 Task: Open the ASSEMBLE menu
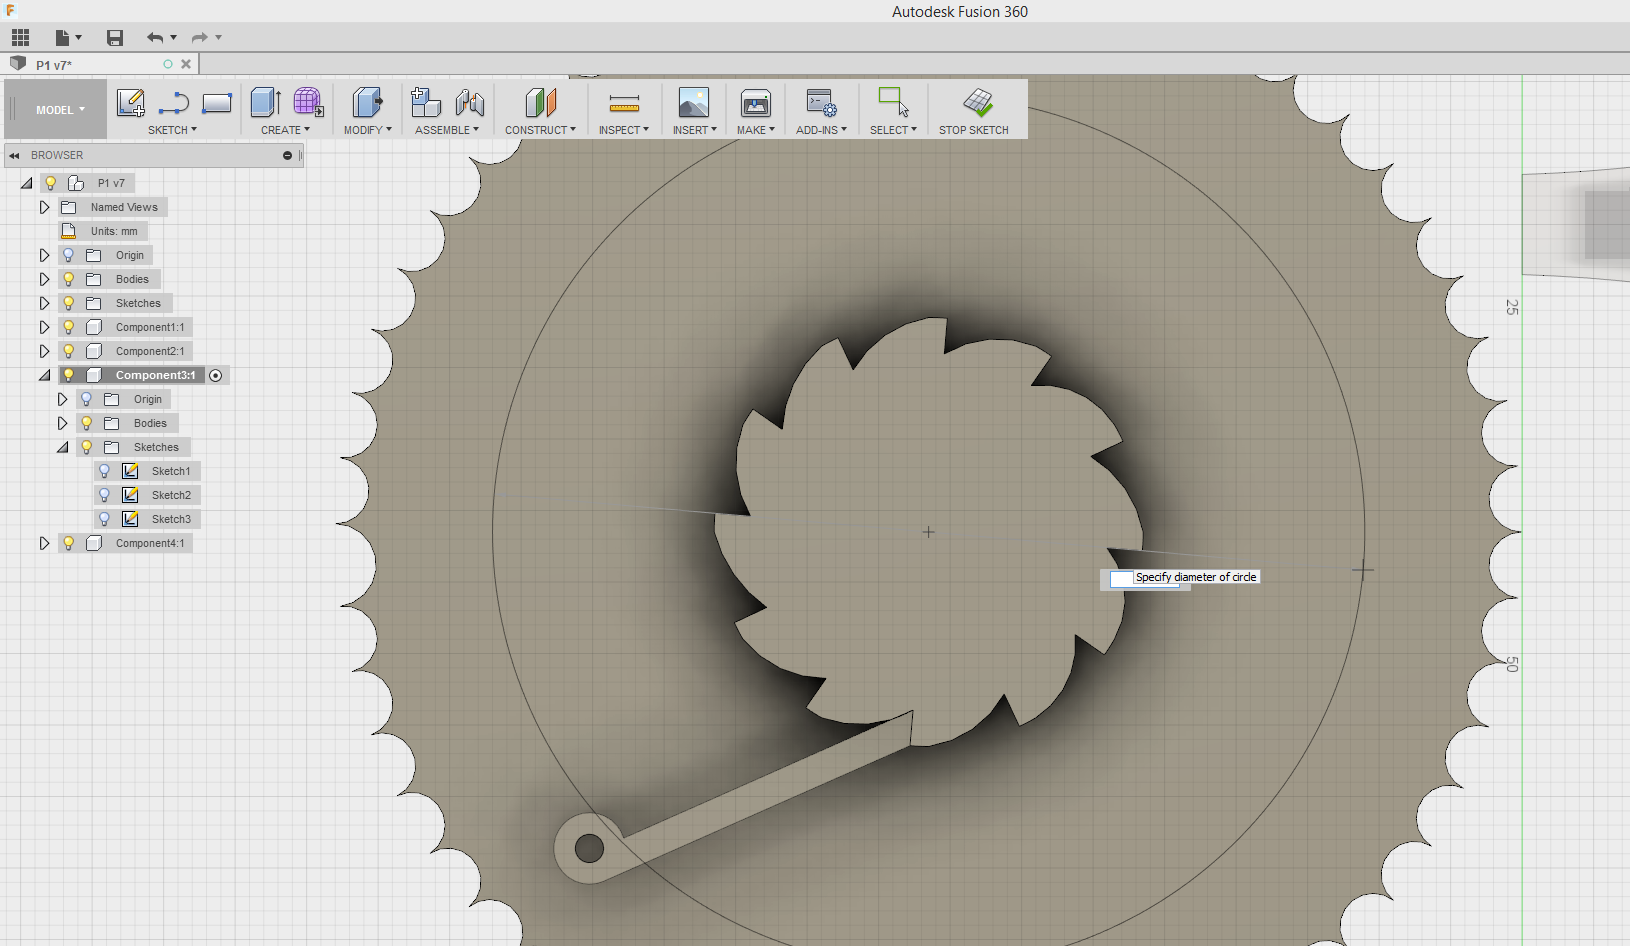coord(446,130)
